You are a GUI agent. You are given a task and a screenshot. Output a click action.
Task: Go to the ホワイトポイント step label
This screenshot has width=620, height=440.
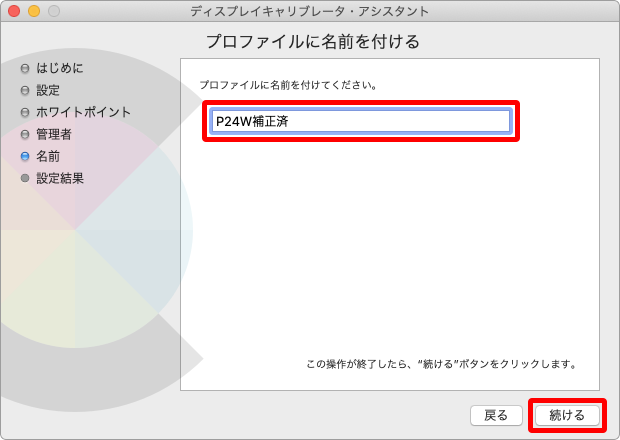tap(83, 113)
